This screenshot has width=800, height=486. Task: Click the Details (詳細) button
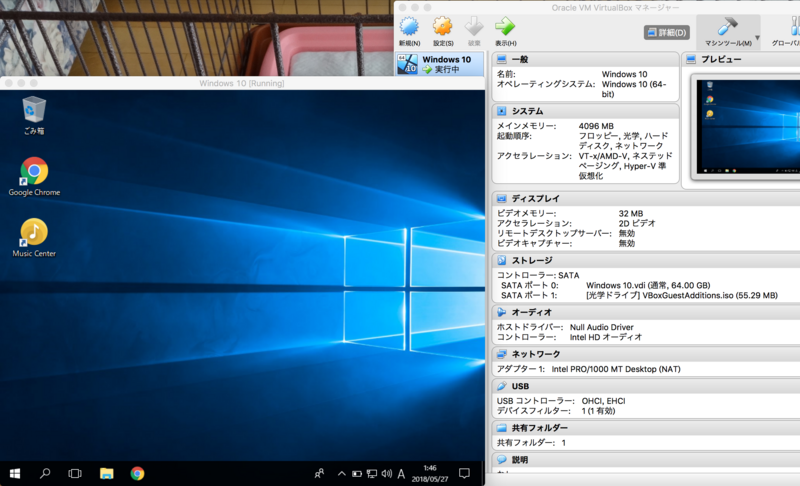click(x=667, y=33)
